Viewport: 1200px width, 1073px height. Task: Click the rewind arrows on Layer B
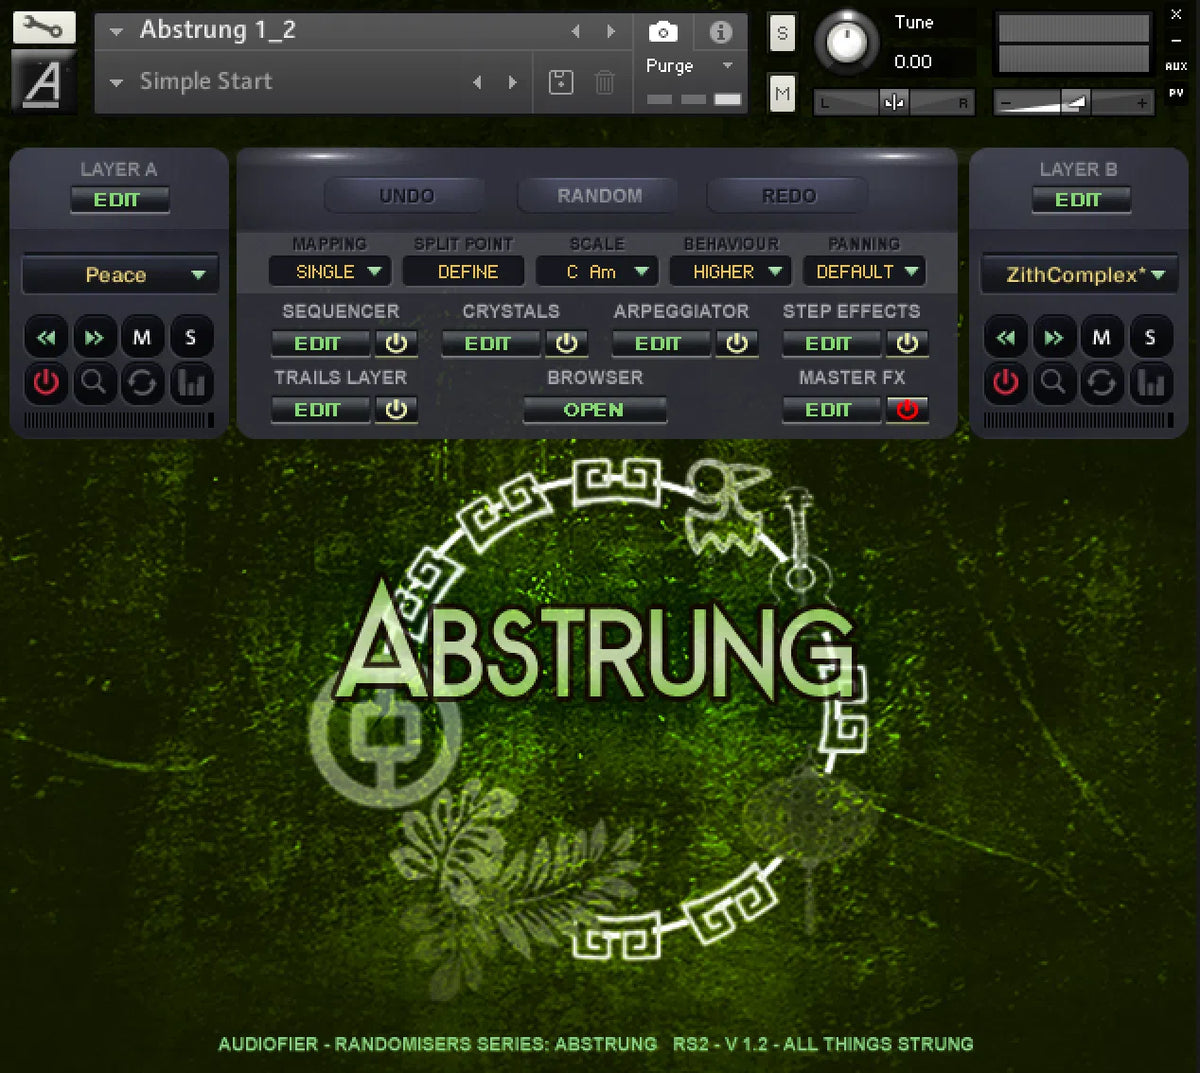click(x=1005, y=336)
